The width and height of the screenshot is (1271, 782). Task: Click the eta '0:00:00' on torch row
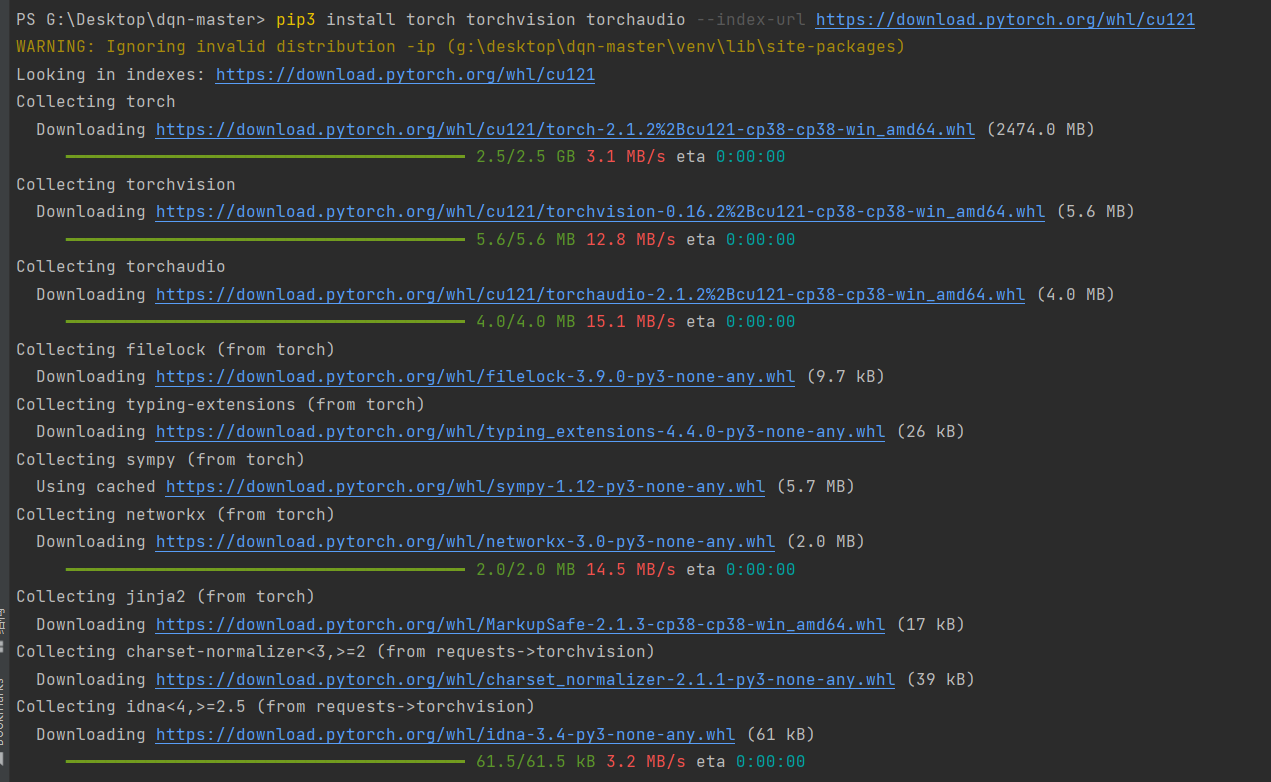tap(750, 157)
